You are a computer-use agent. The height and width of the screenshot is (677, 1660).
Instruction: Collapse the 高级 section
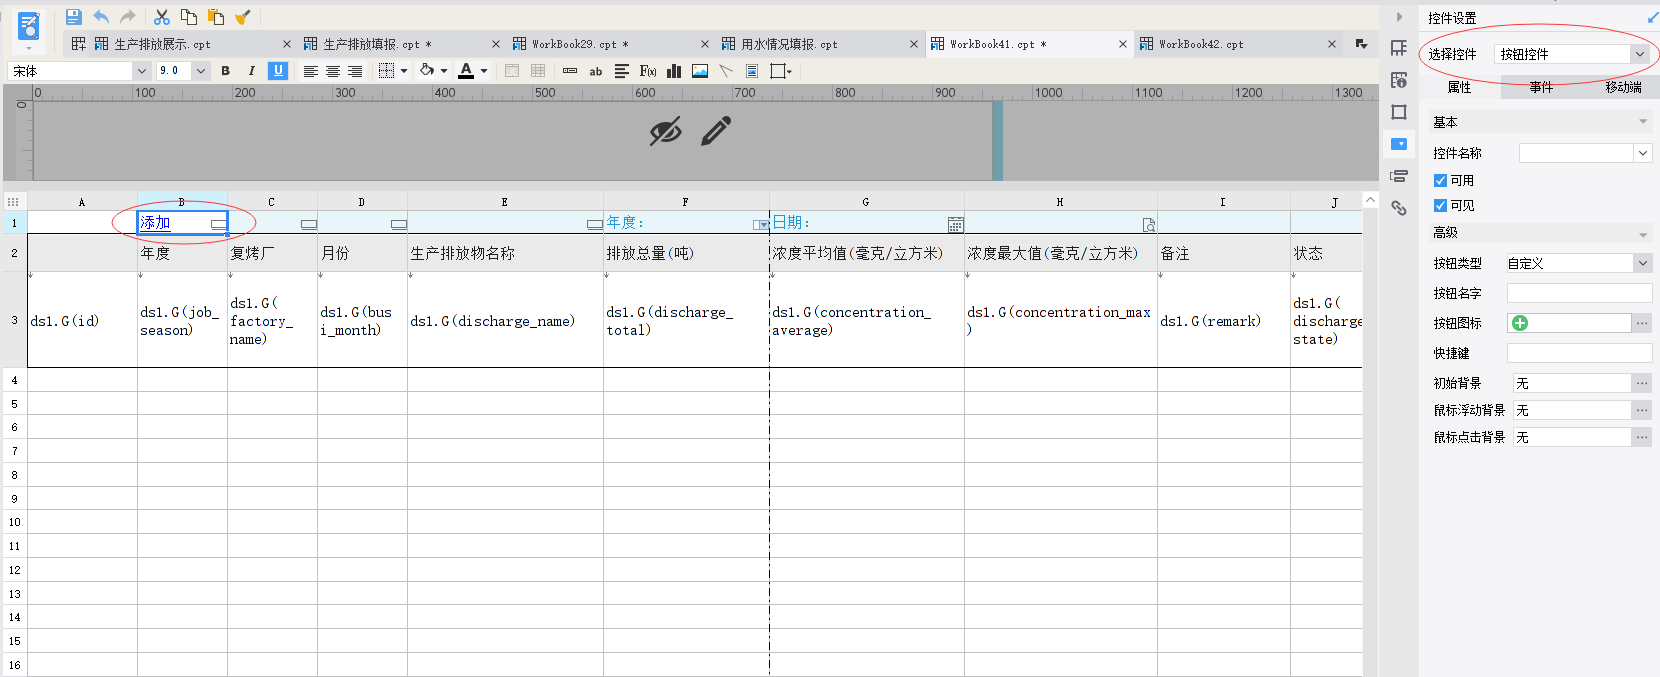[x=1643, y=235]
